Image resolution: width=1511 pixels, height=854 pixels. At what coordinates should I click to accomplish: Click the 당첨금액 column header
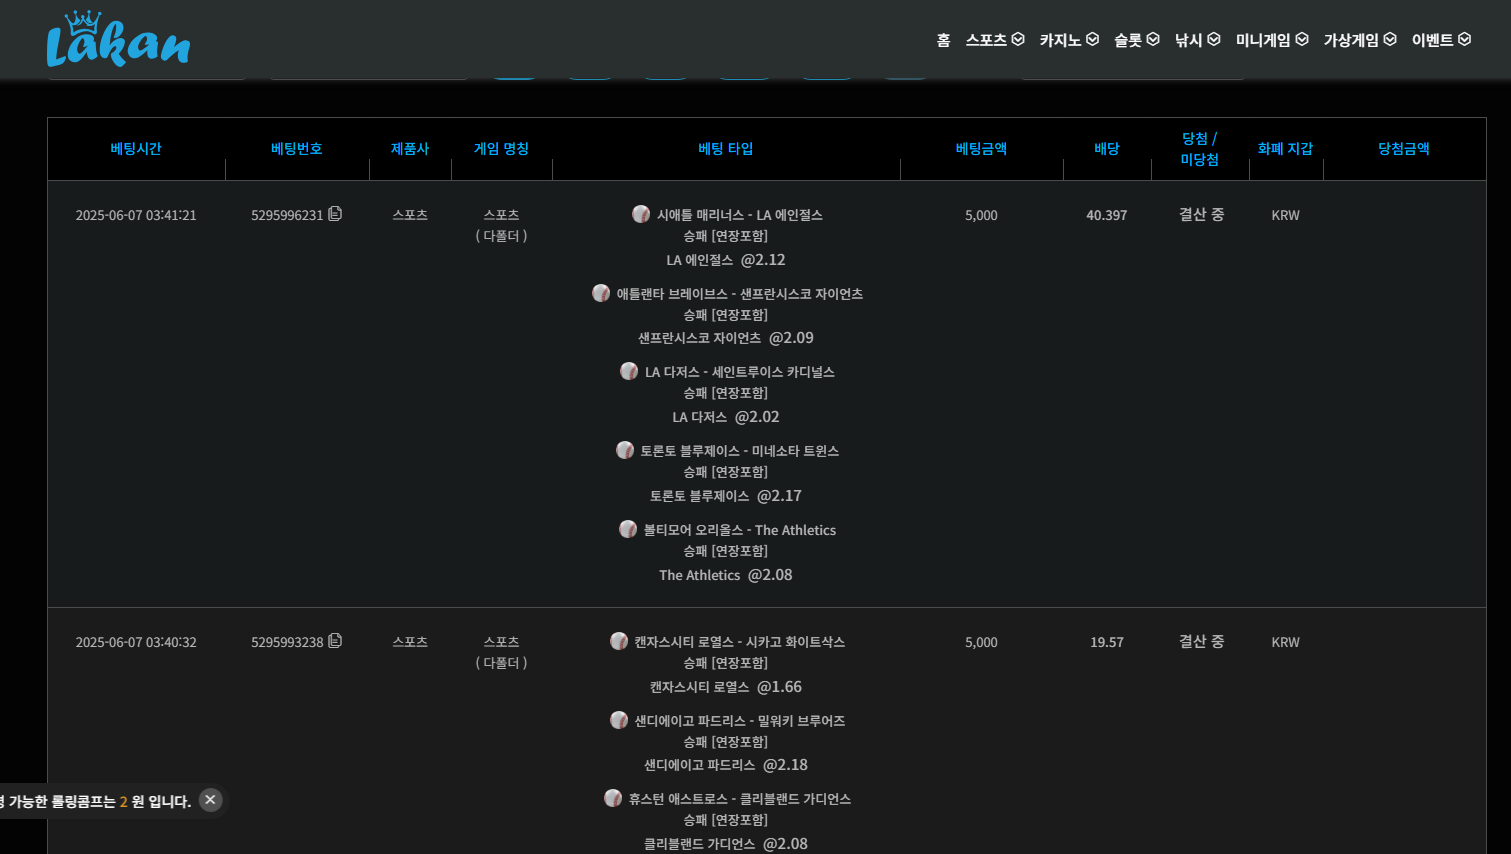click(1404, 149)
